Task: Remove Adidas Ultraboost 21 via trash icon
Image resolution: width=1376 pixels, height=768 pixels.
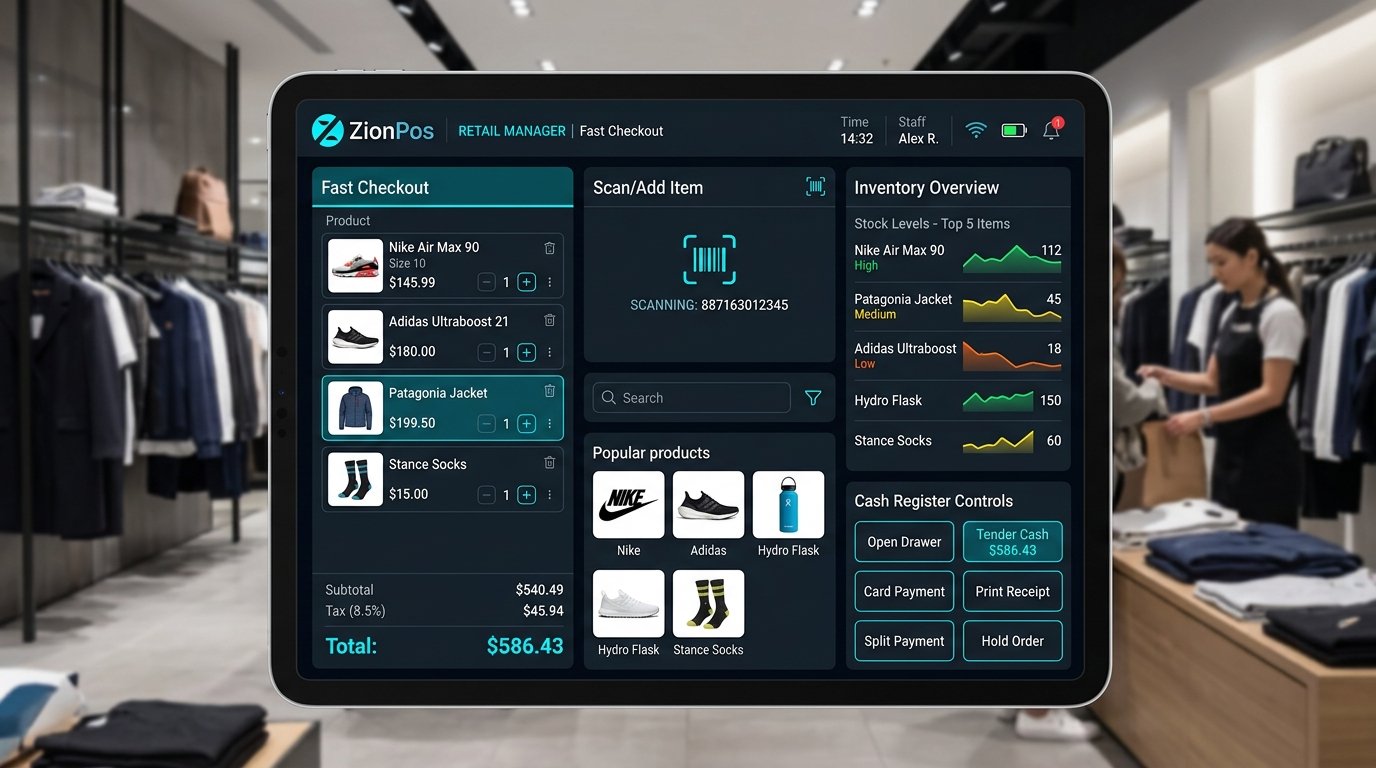Action: point(549,320)
